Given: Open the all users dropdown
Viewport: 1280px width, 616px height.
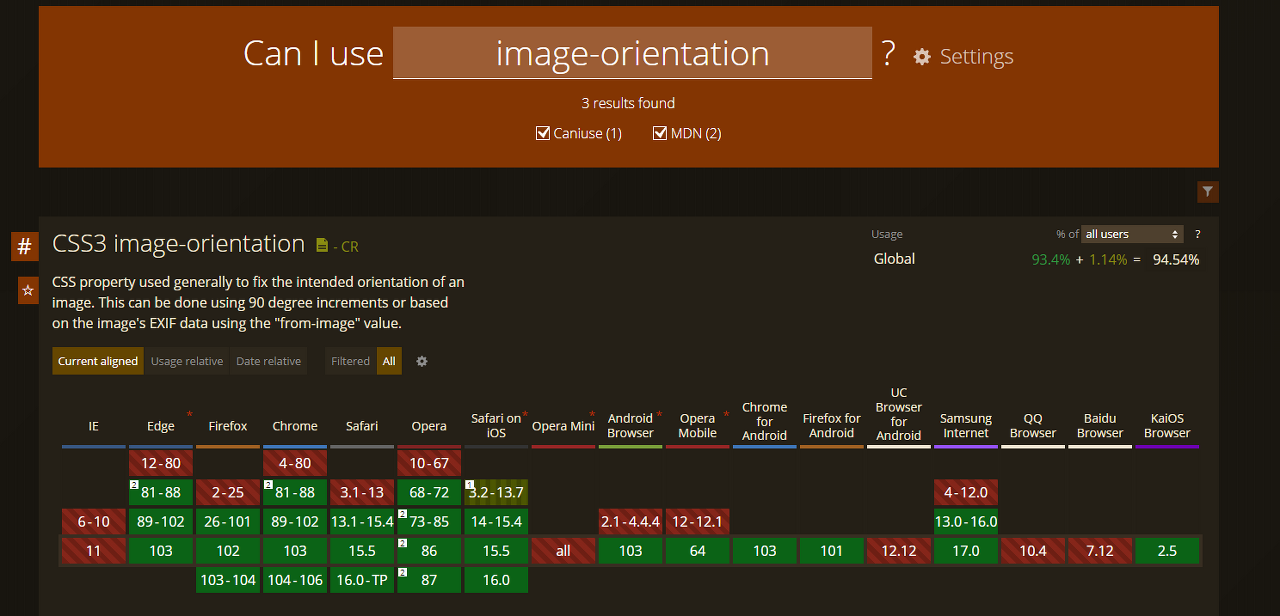Looking at the screenshot, I should (1131, 233).
